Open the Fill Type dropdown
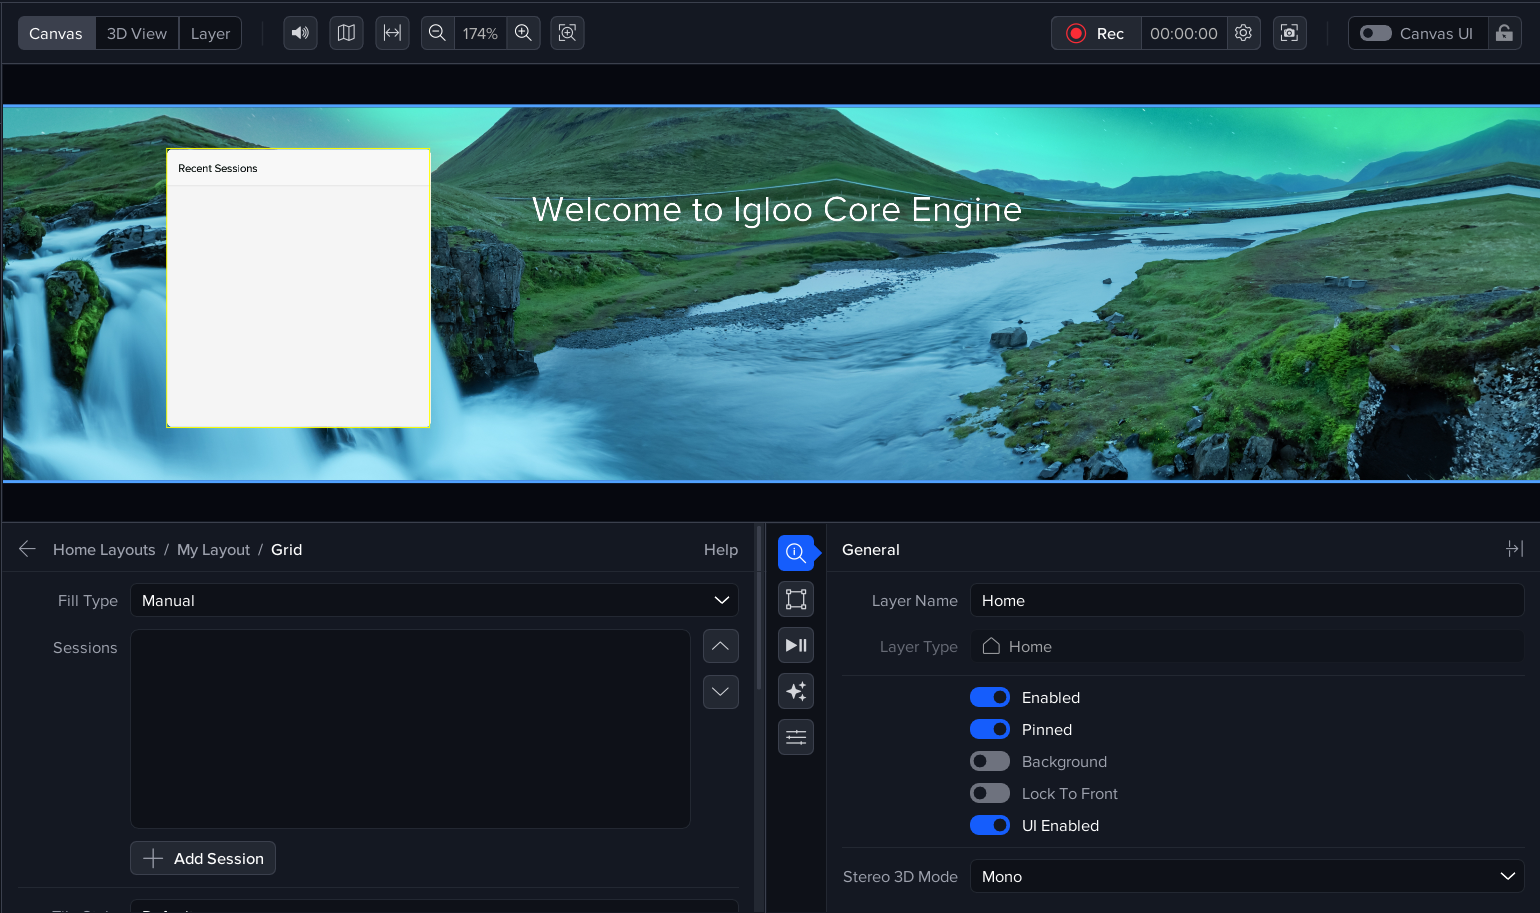Viewport: 1540px width, 913px height. [434, 600]
